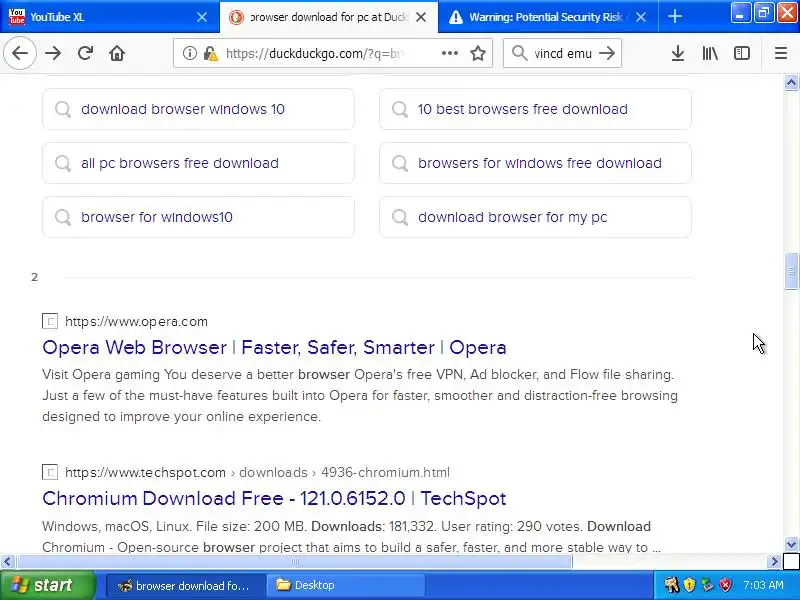
Task: Click the vertical scrollbar thumb
Action: pos(791,271)
